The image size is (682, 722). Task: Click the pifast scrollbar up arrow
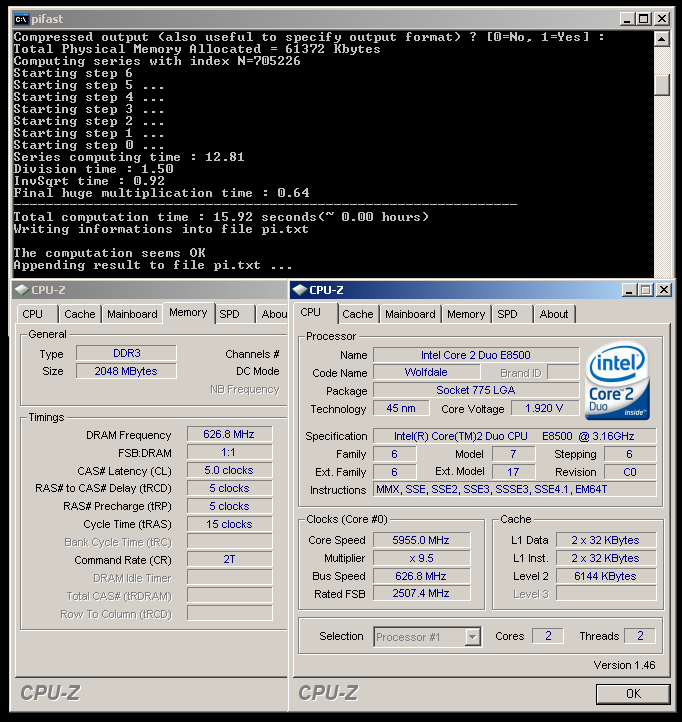(x=661, y=39)
